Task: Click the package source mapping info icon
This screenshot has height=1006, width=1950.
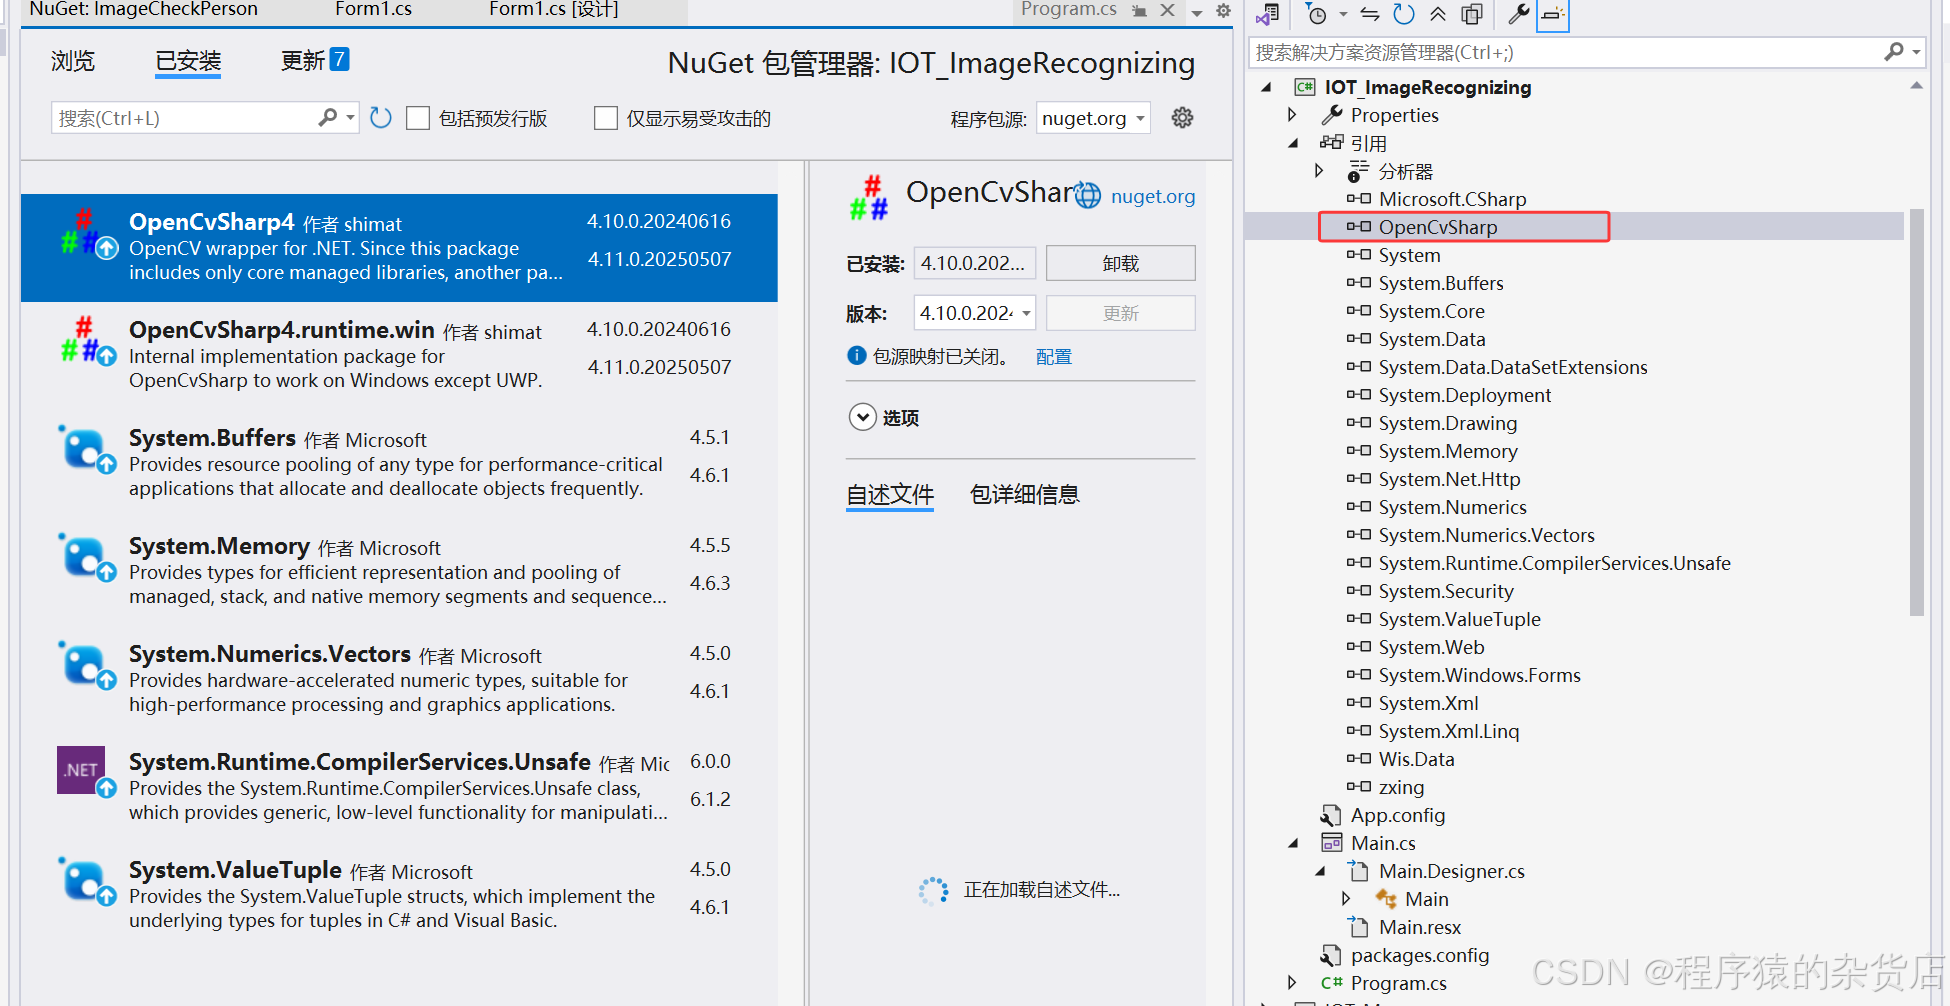Action: pyautogui.click(x=857, y=355)
